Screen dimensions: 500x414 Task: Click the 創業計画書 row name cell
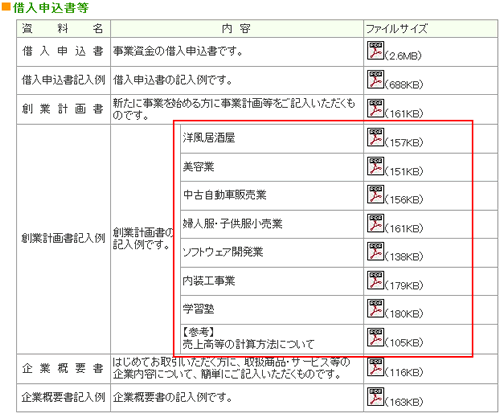coord(63,109)
